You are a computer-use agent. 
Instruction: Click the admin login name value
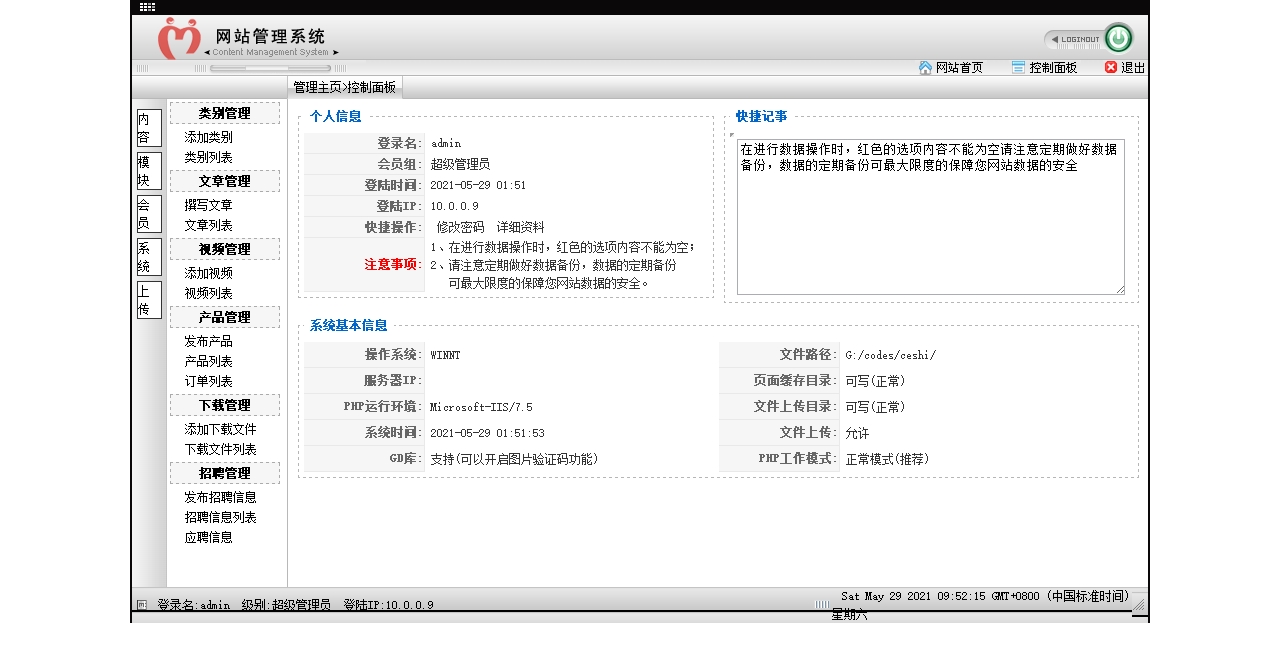[x=446, y=144]
